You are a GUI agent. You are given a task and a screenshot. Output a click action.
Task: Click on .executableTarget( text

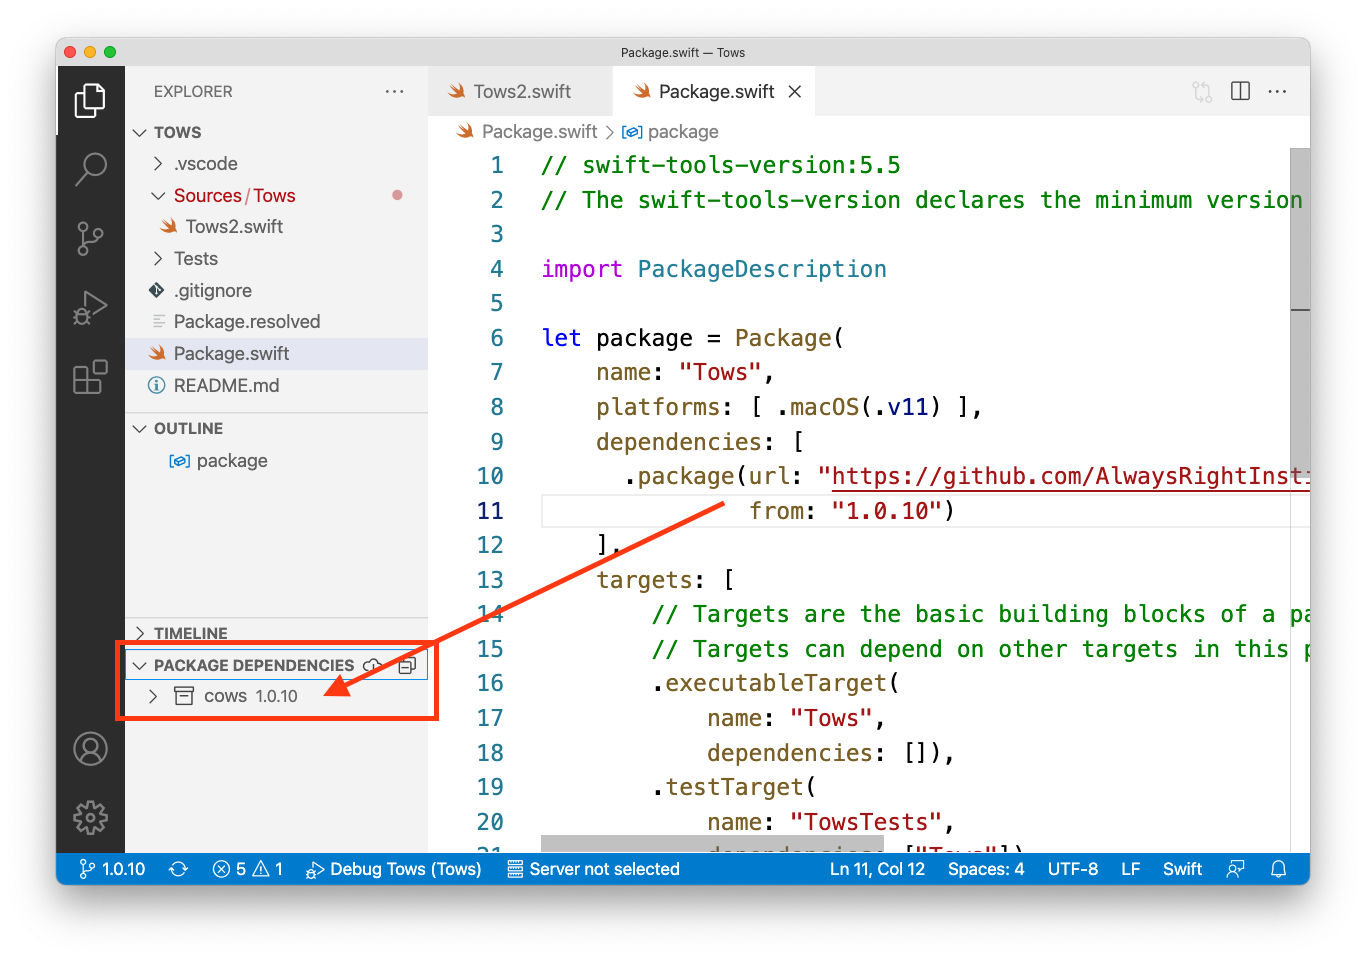pos(776,683)
